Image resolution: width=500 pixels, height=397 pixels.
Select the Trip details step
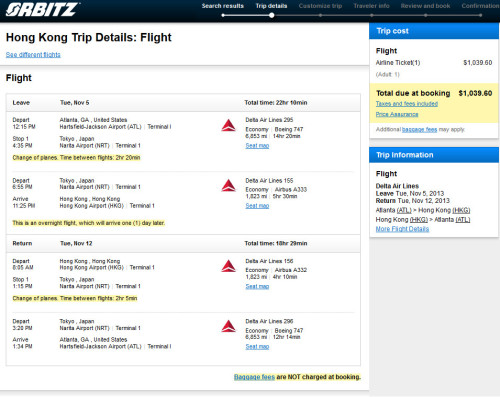(271, 6)
